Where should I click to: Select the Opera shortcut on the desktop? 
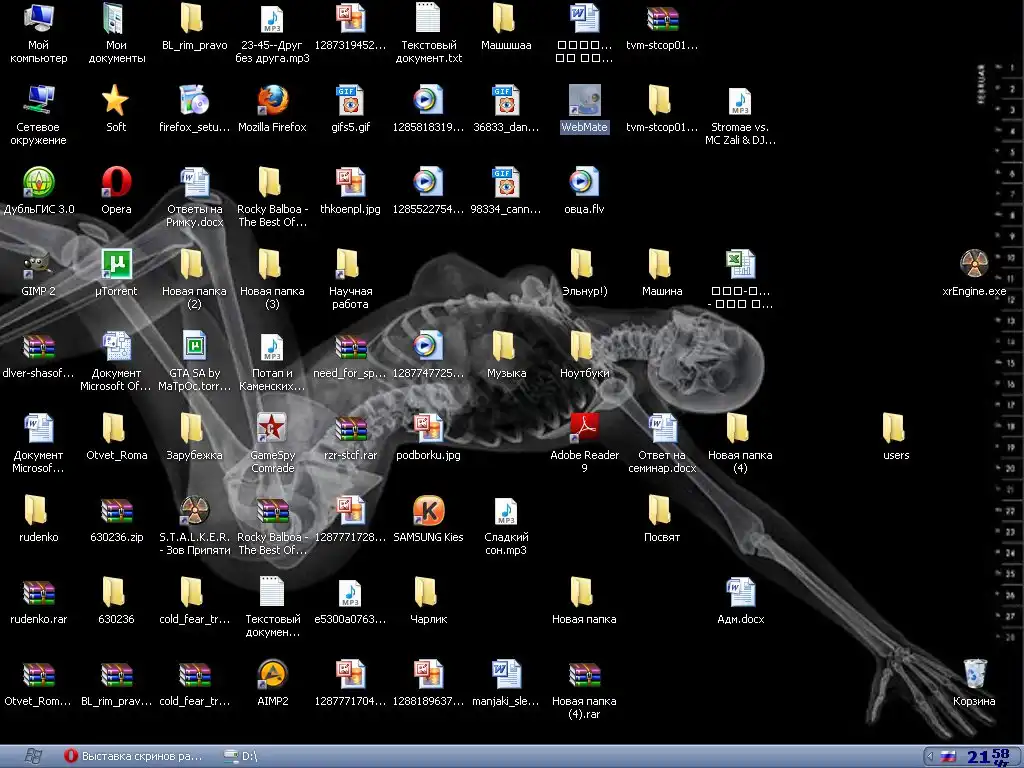(116, 183)
